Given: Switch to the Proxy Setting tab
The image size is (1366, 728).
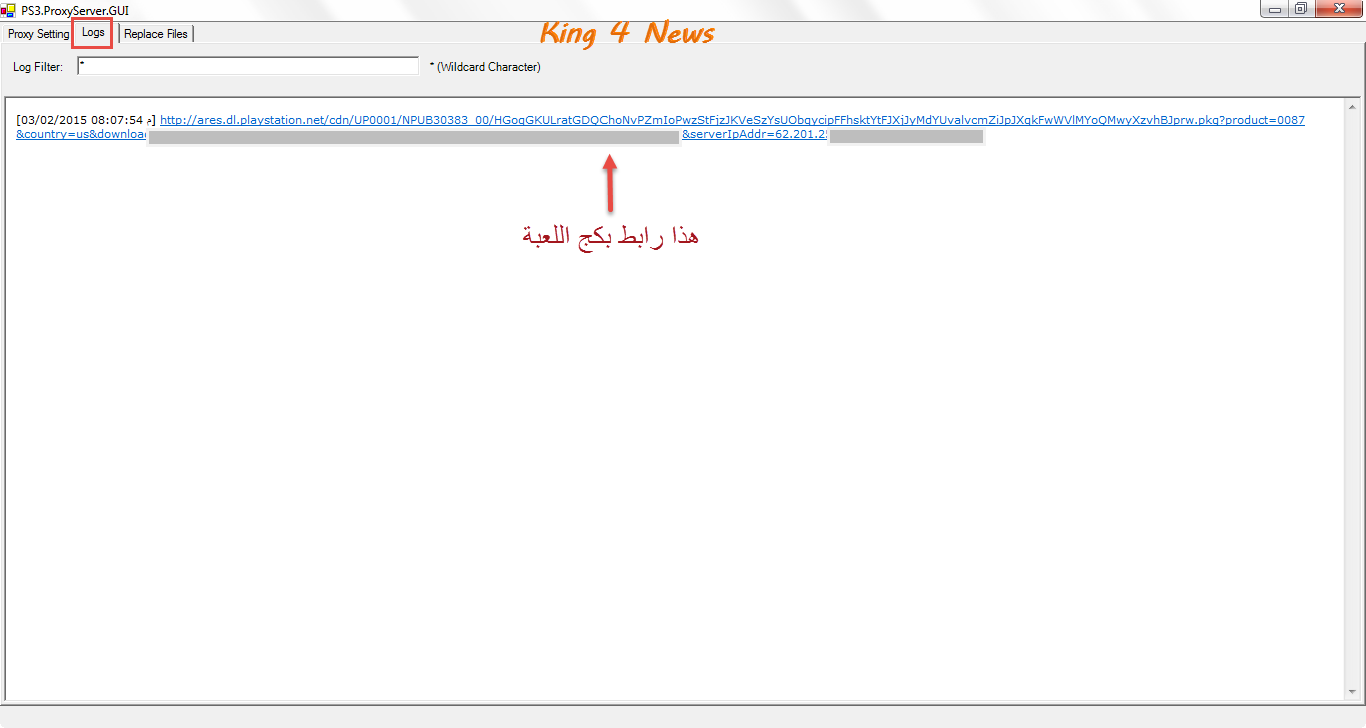Looking at the screenshot, I should 38,34.
